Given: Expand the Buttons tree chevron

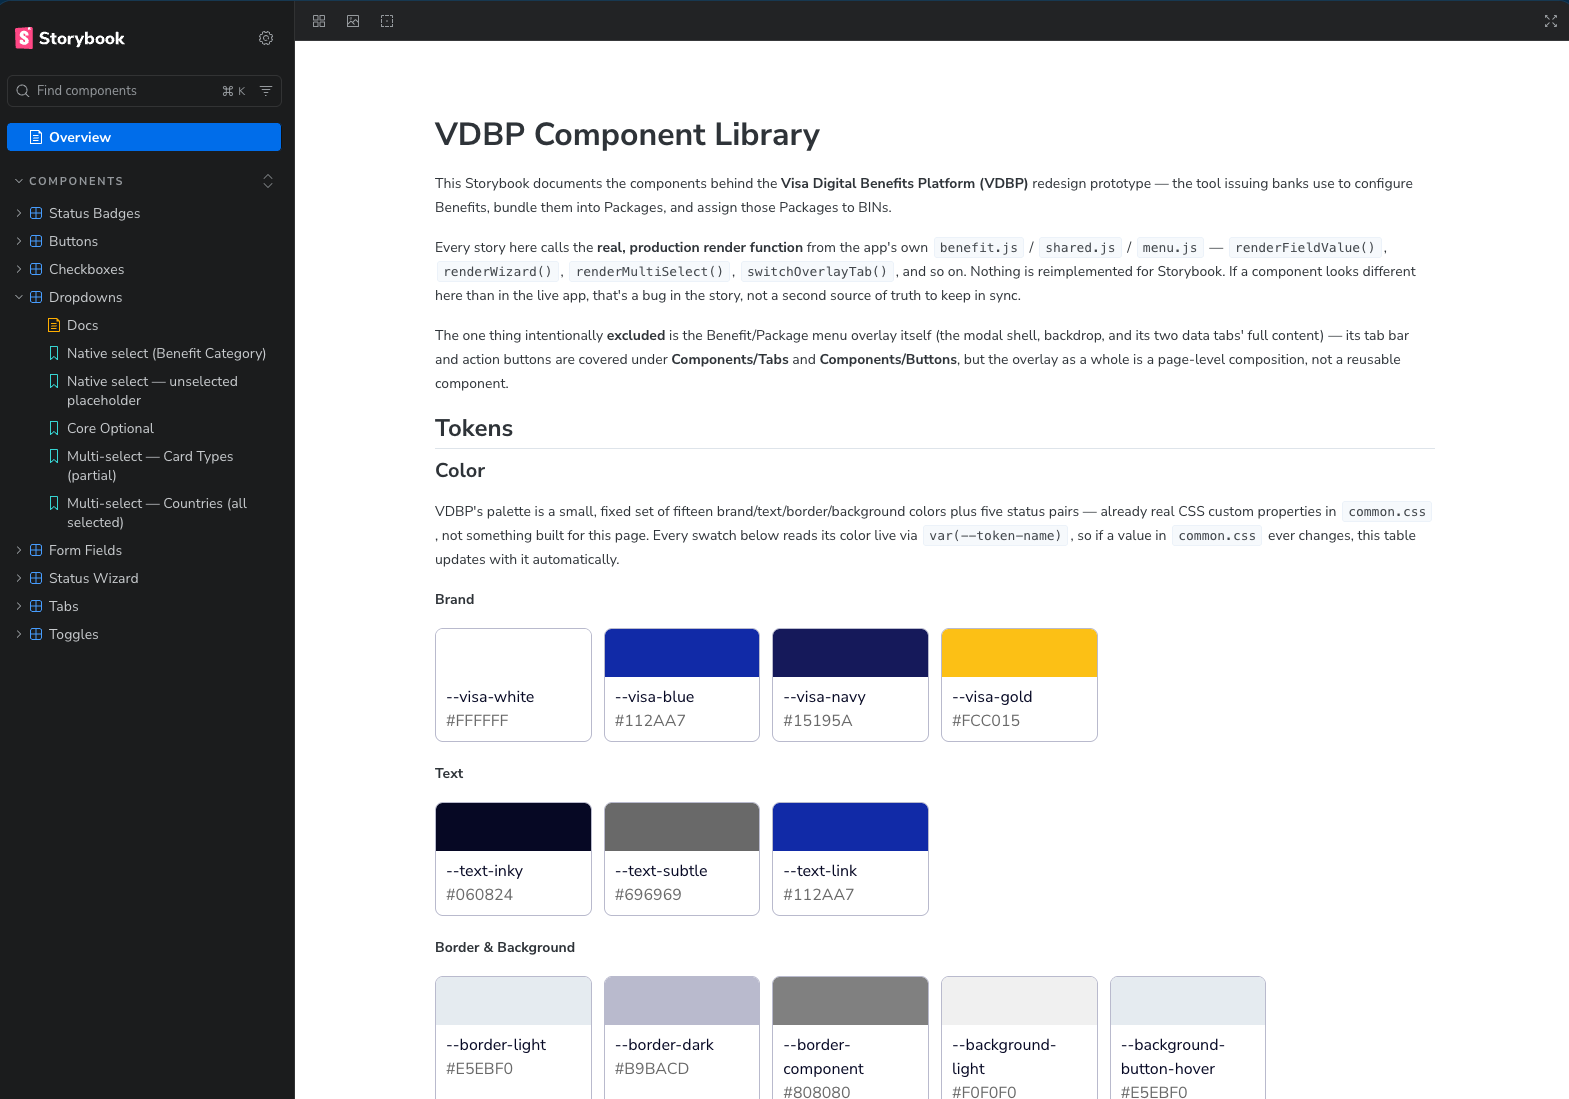Looking at the screenshot, I should click(x=19, y=241).
